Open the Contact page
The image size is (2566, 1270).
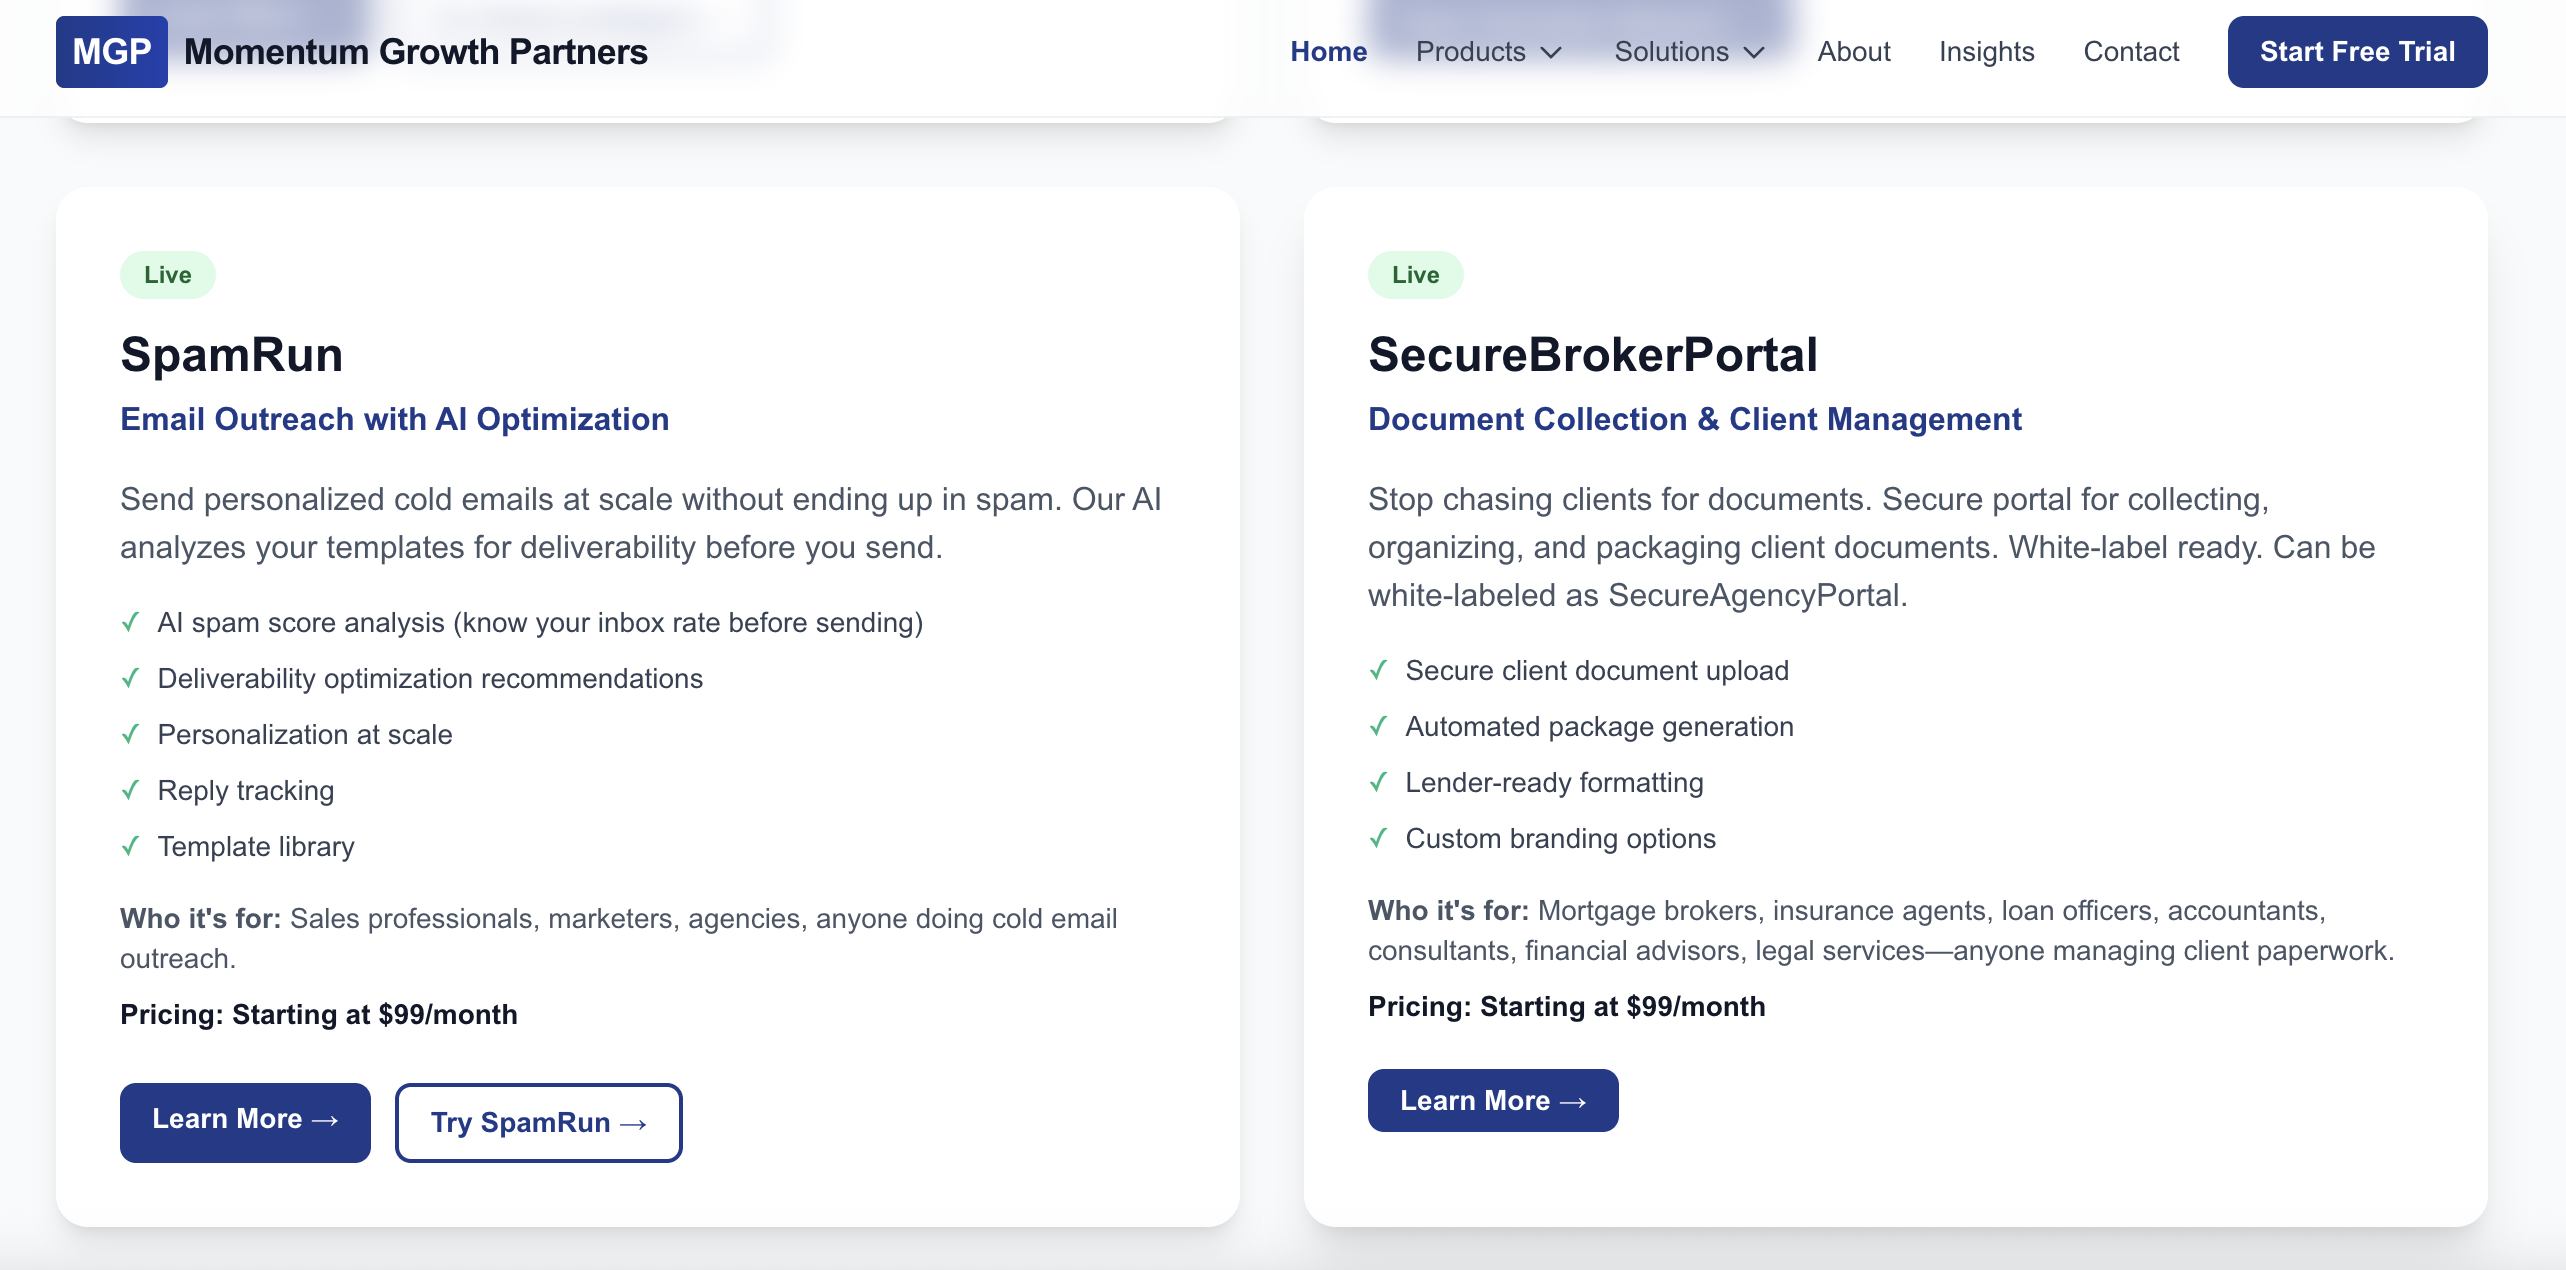pyautogui.click(x=2131, y=51)
